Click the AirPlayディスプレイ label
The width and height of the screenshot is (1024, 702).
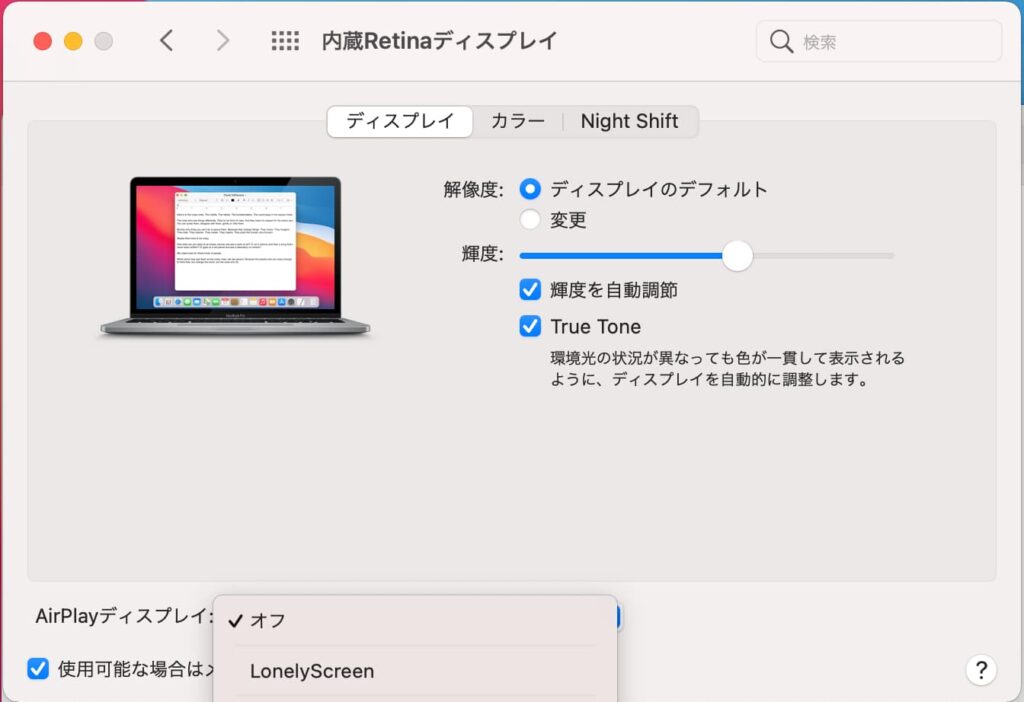coord(124,616)
